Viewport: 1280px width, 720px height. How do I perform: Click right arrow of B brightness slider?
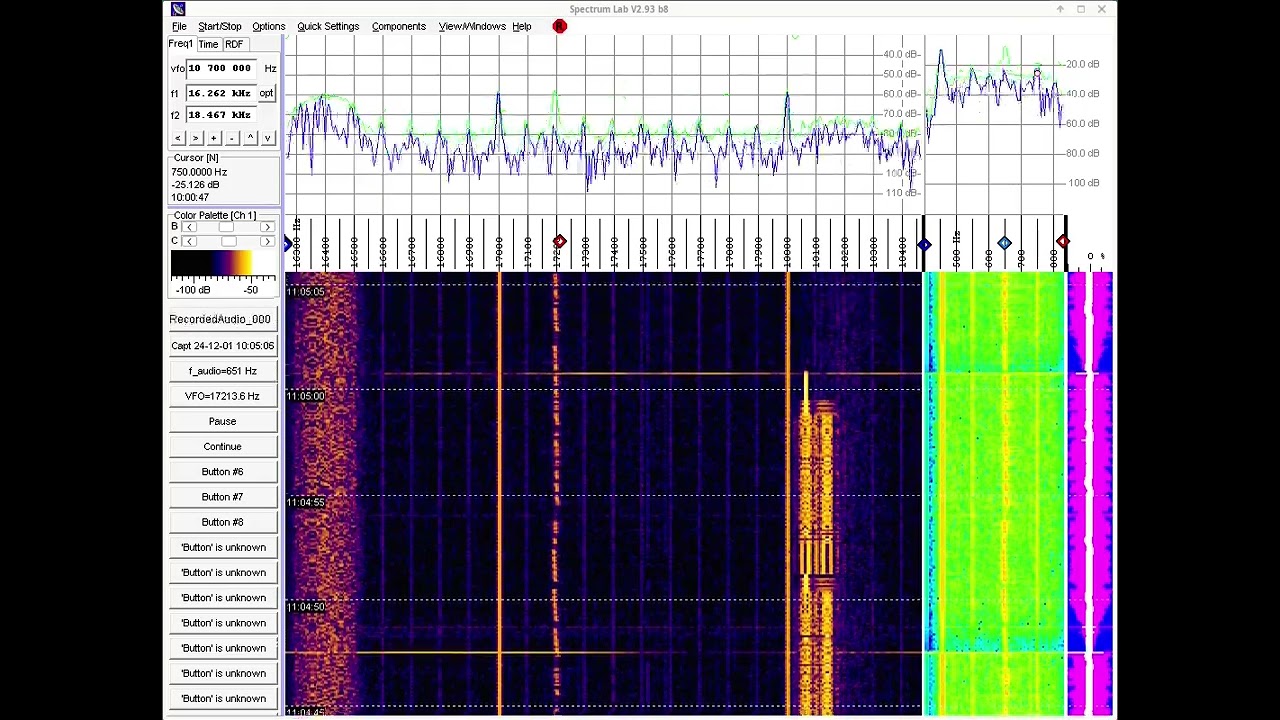[267, 227]
